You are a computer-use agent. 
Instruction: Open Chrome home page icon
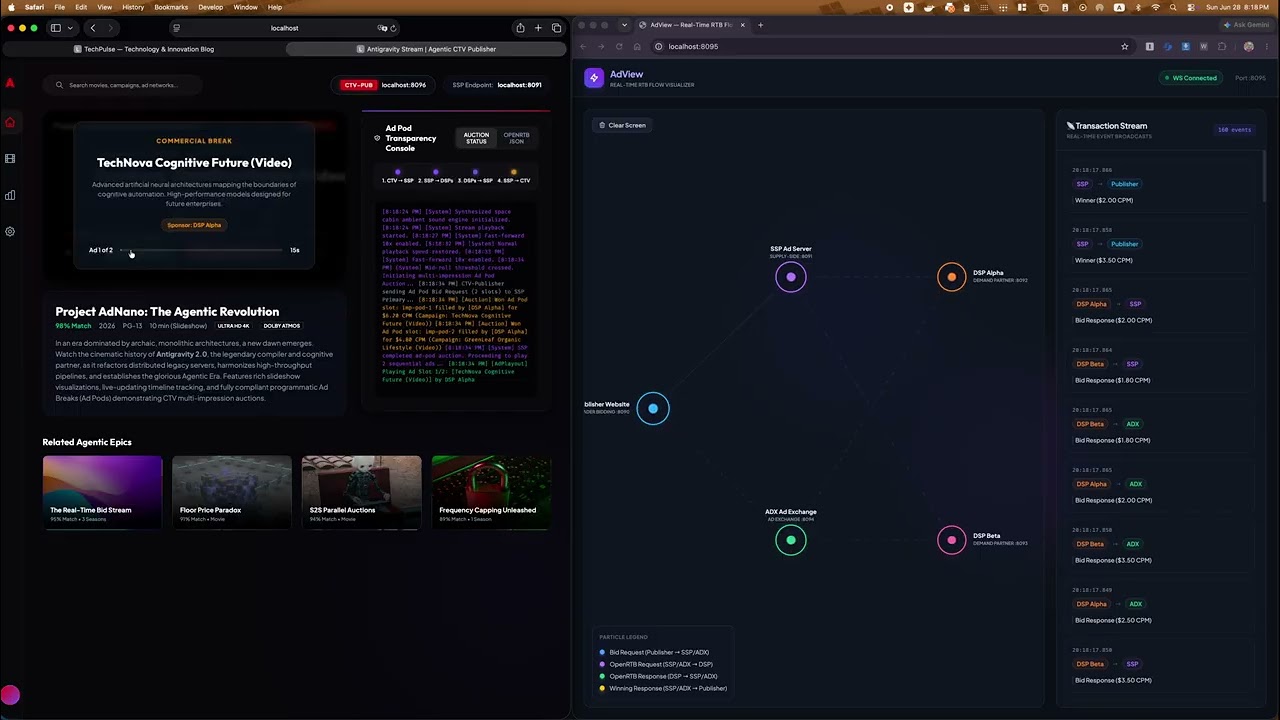click(637, 46)
